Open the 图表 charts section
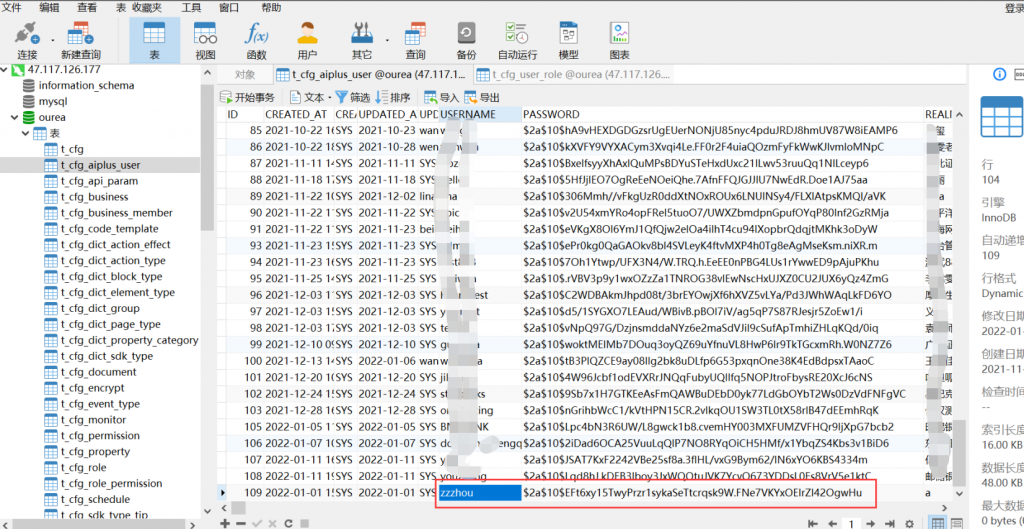 tap(619, 40)
